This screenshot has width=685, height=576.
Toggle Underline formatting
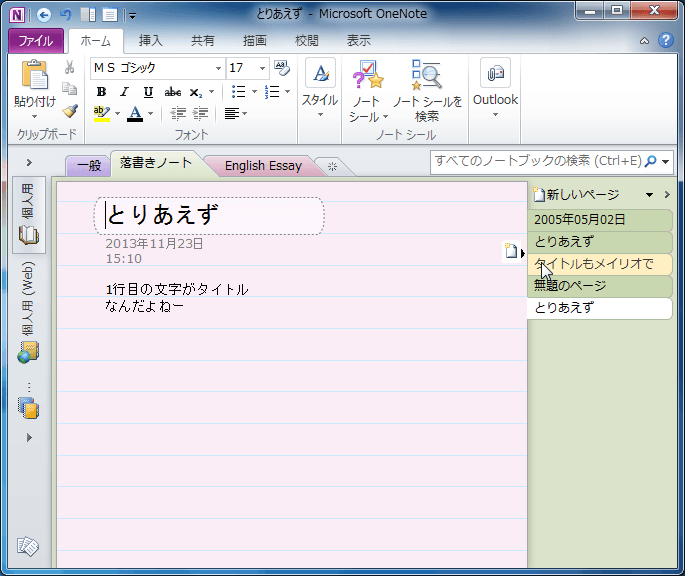[148, 91]
